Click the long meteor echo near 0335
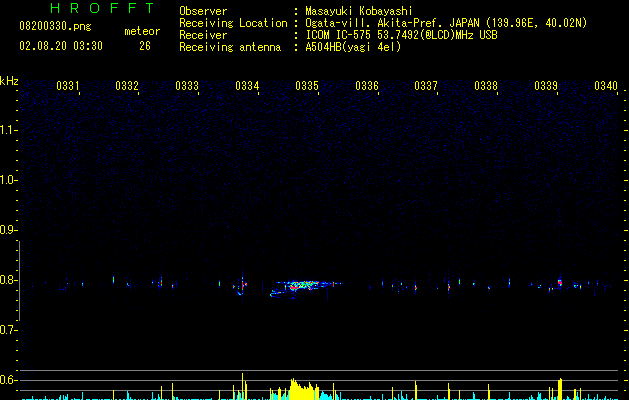The width and height of the screenshot is (629, 400). 305,288
